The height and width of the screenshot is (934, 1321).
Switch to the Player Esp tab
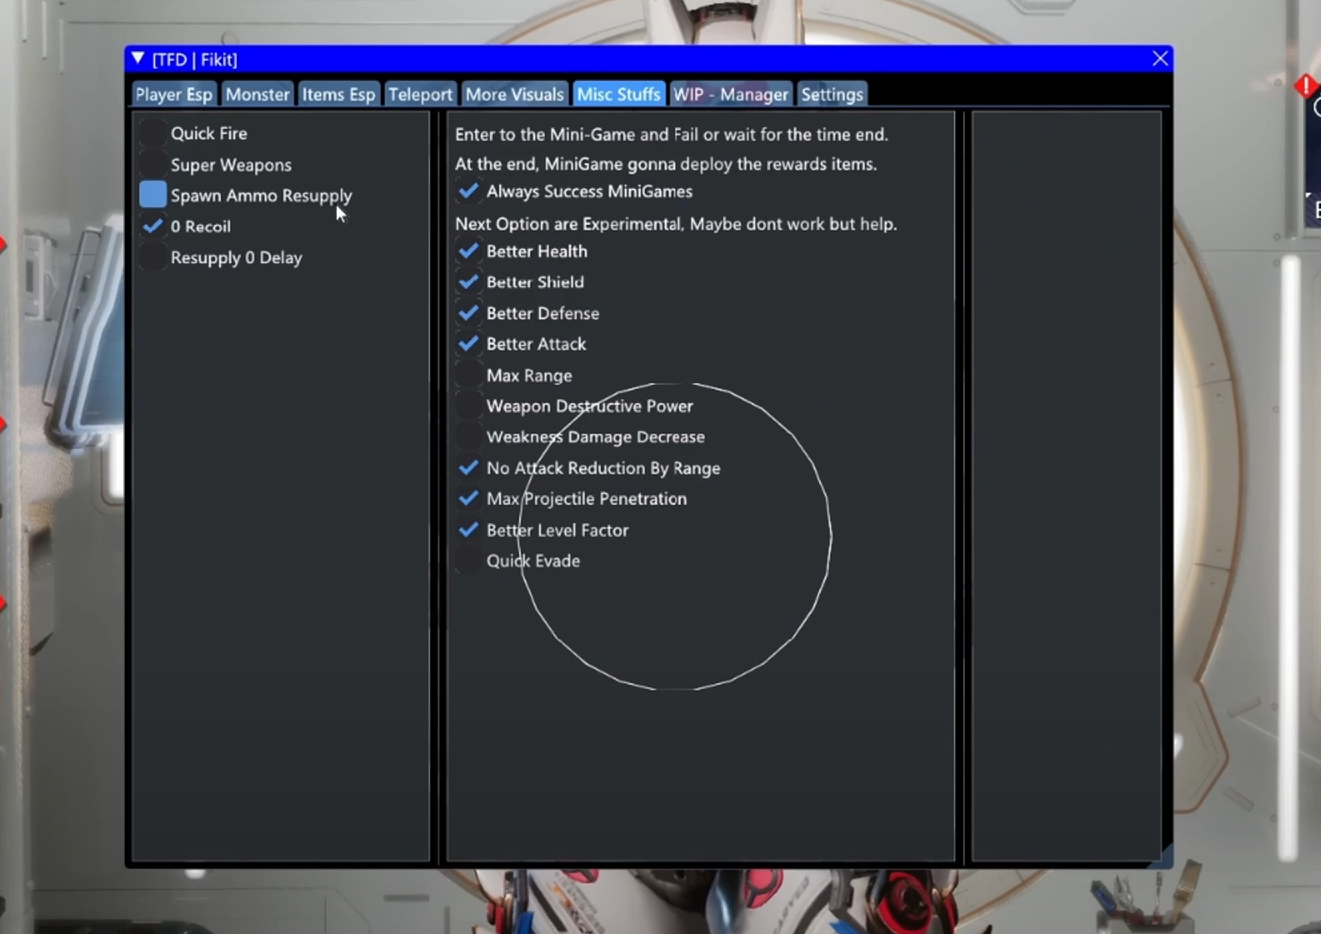174,94
